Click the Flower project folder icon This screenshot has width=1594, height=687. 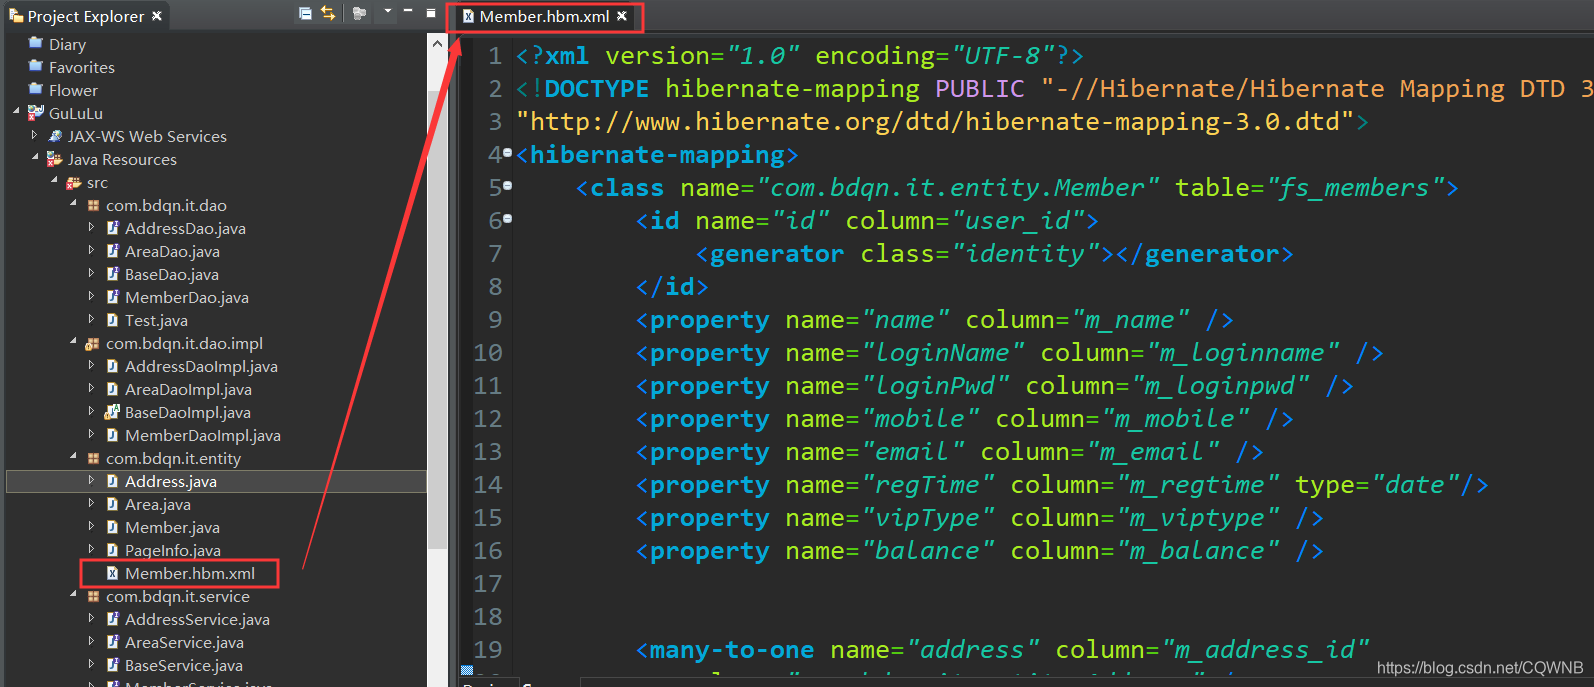pos(36,89)
